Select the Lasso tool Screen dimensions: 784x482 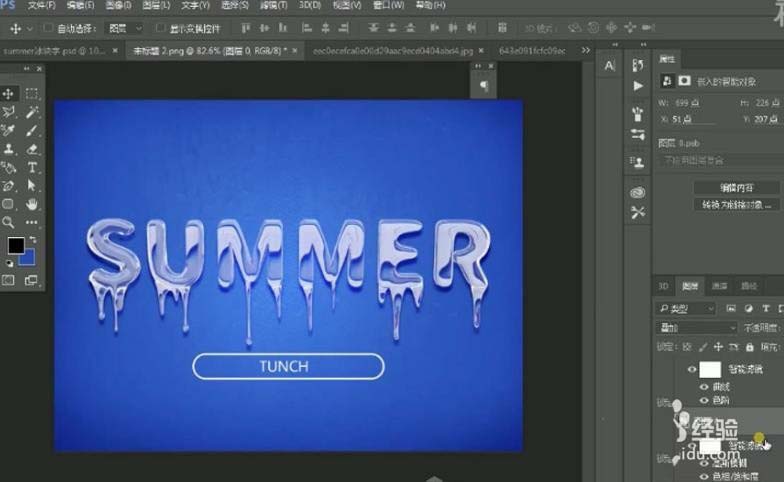coord(8,112)
